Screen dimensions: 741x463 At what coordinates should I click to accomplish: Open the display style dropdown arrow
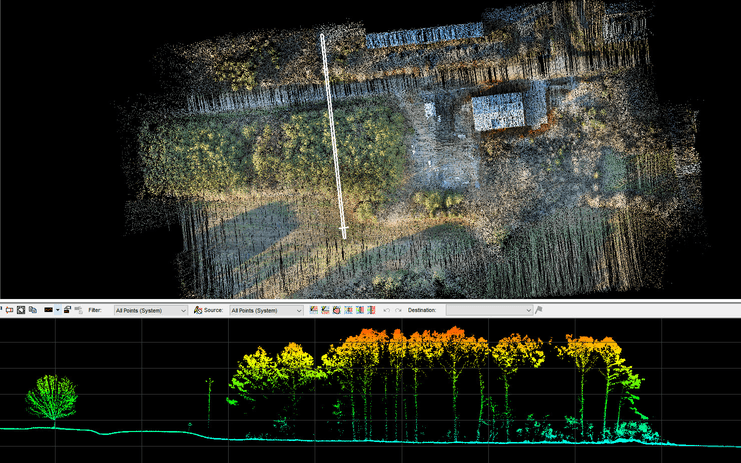(x=58, y=310)
